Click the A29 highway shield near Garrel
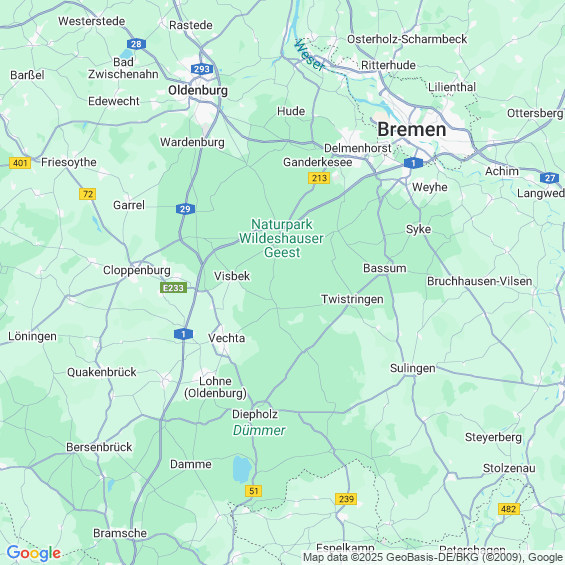 (x=185, y=209)
